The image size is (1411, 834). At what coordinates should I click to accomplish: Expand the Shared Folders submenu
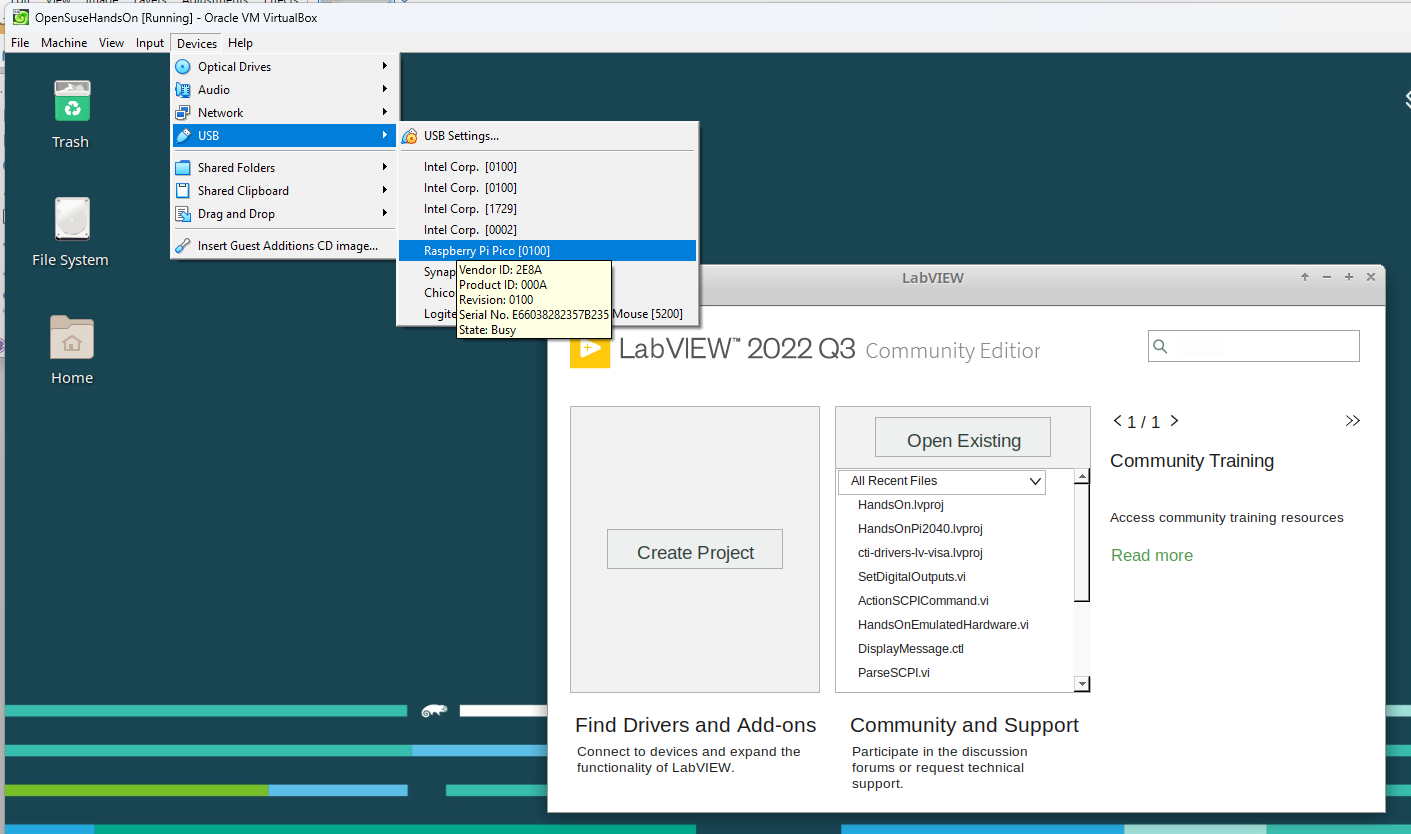click(x=385, y=168)
